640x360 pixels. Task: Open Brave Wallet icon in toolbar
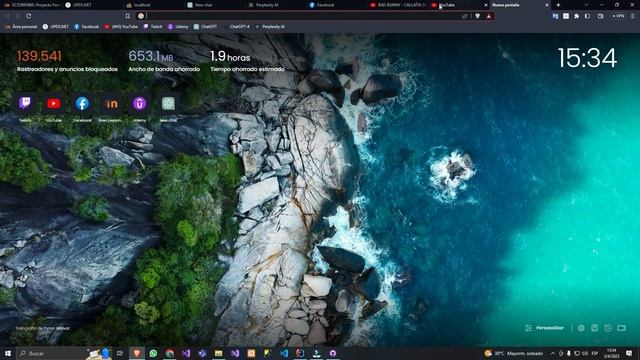(600, 16)
